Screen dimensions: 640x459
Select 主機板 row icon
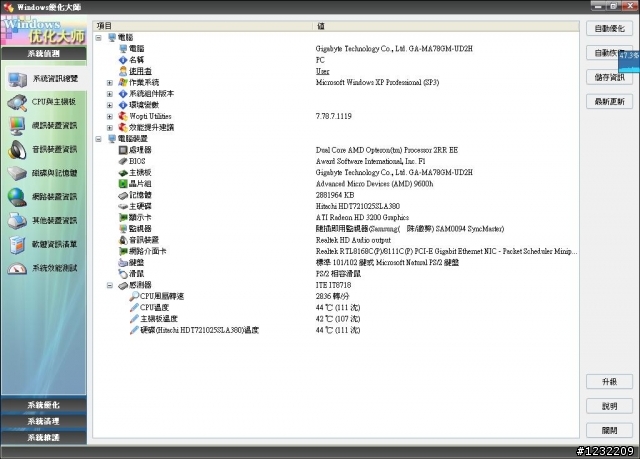123,173
